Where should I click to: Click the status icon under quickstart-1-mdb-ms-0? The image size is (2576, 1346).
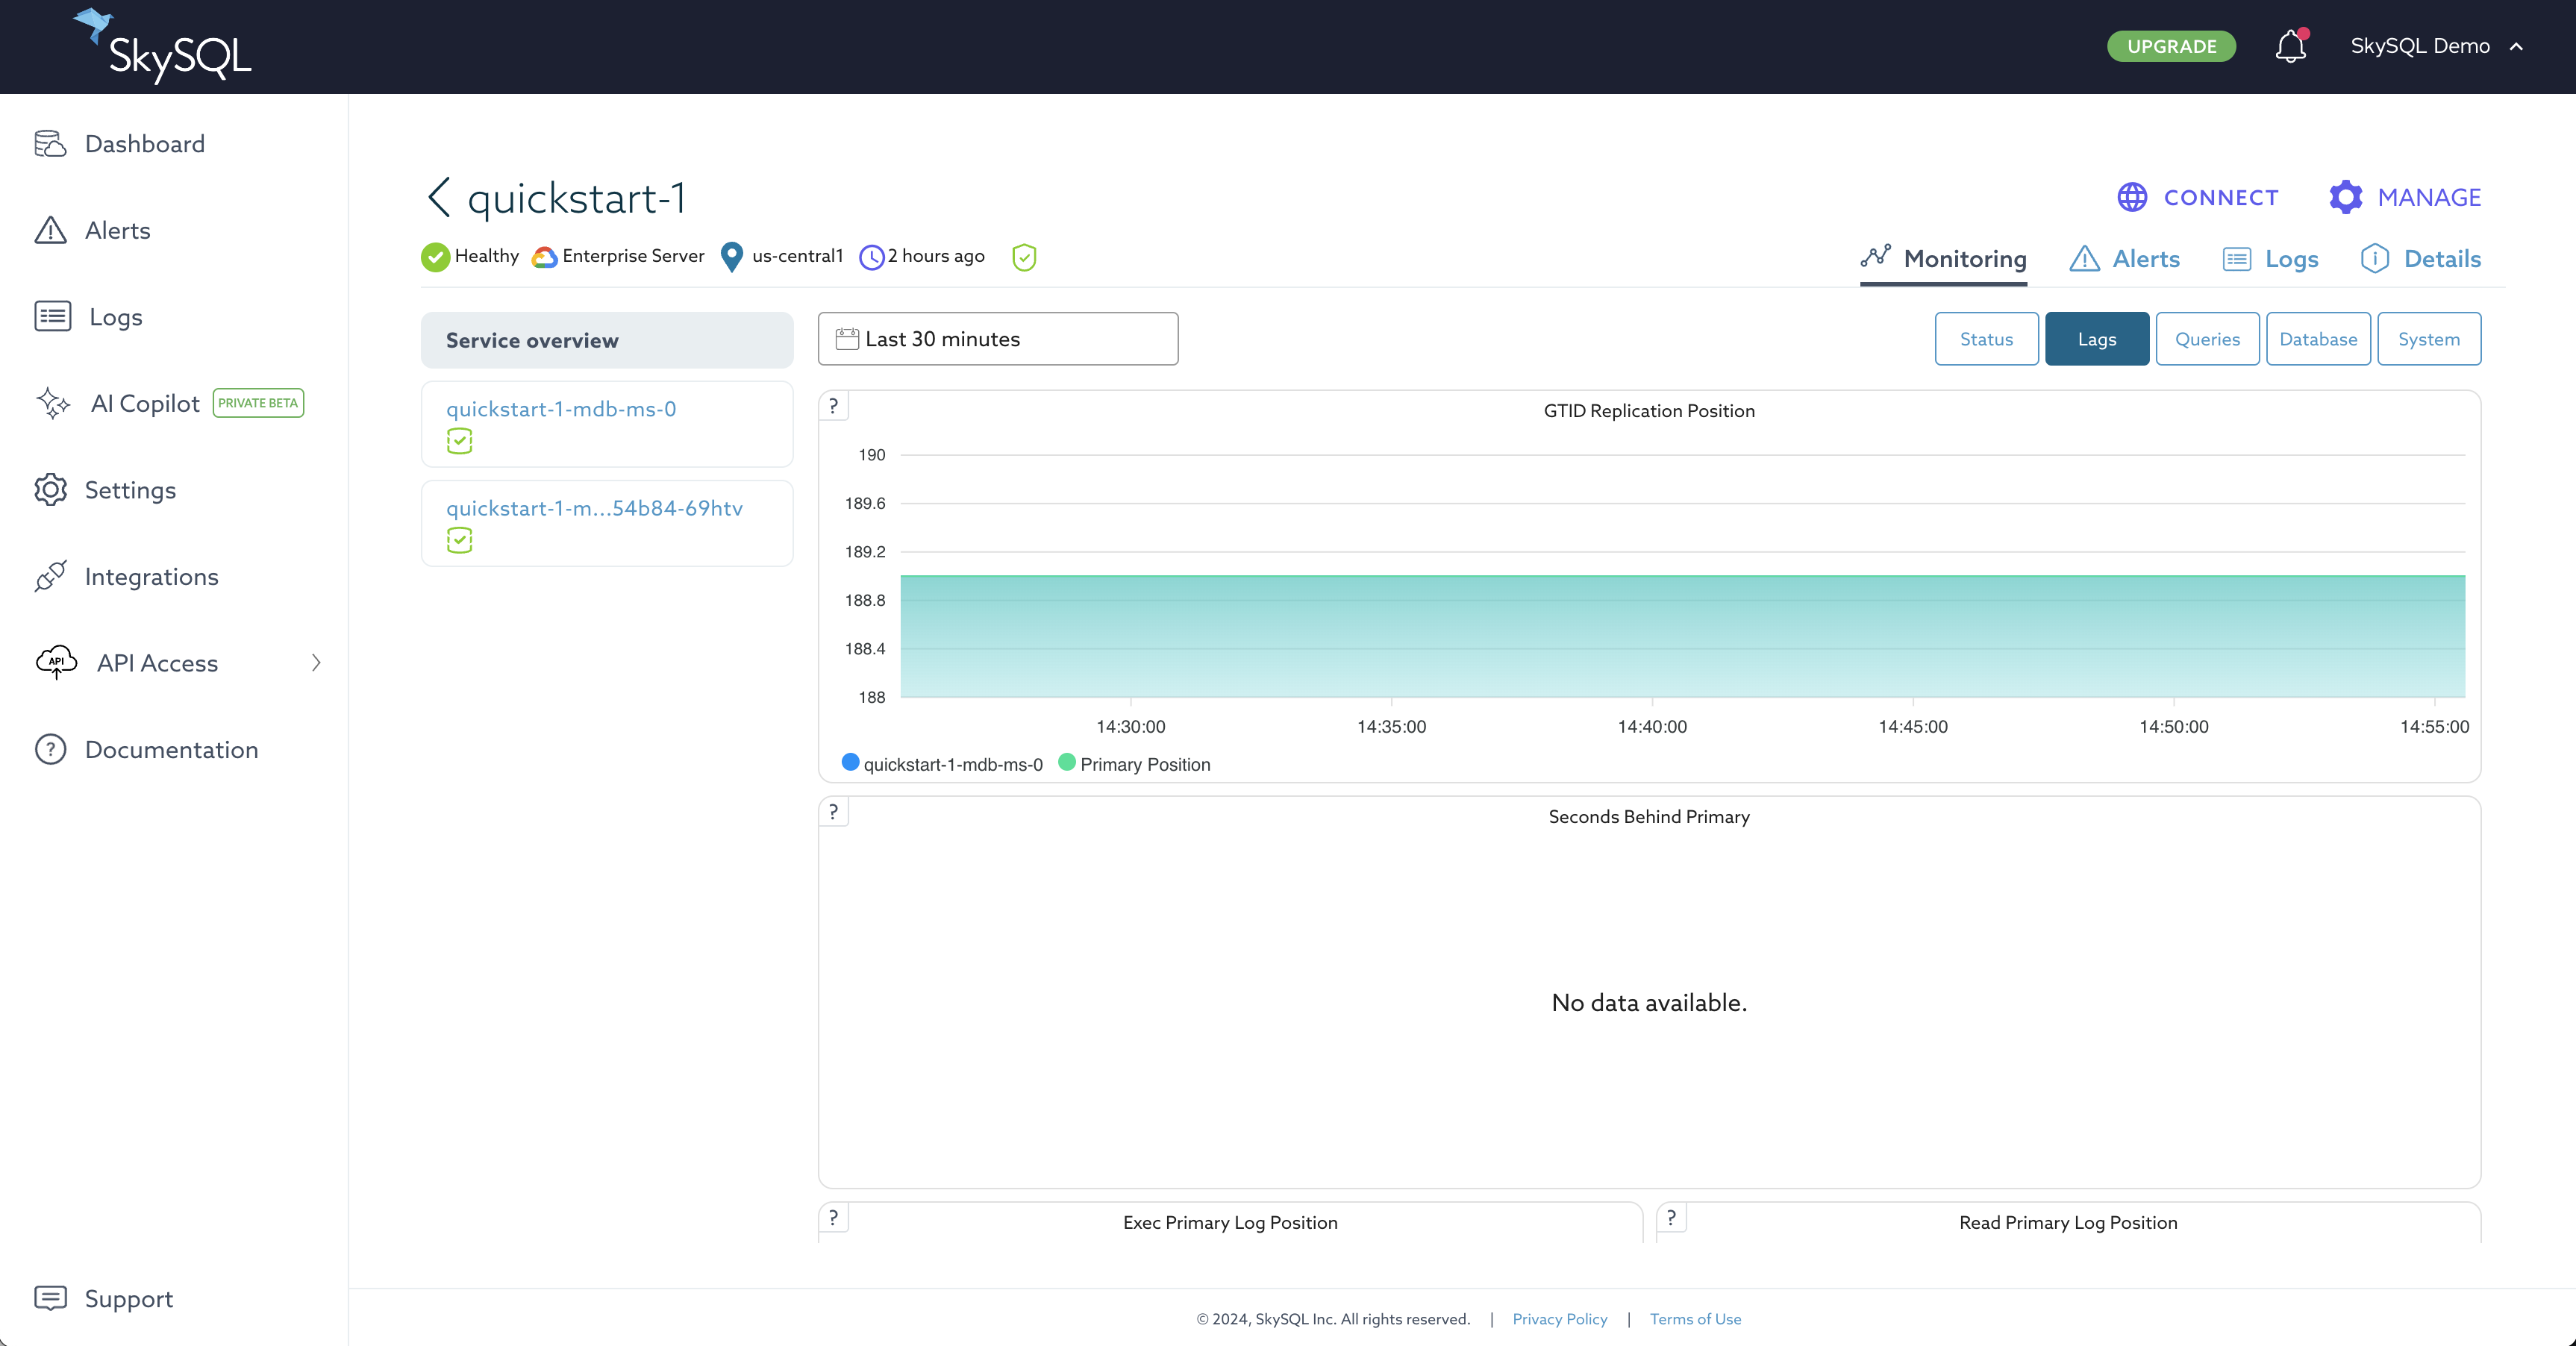click(x=459, y=441)
